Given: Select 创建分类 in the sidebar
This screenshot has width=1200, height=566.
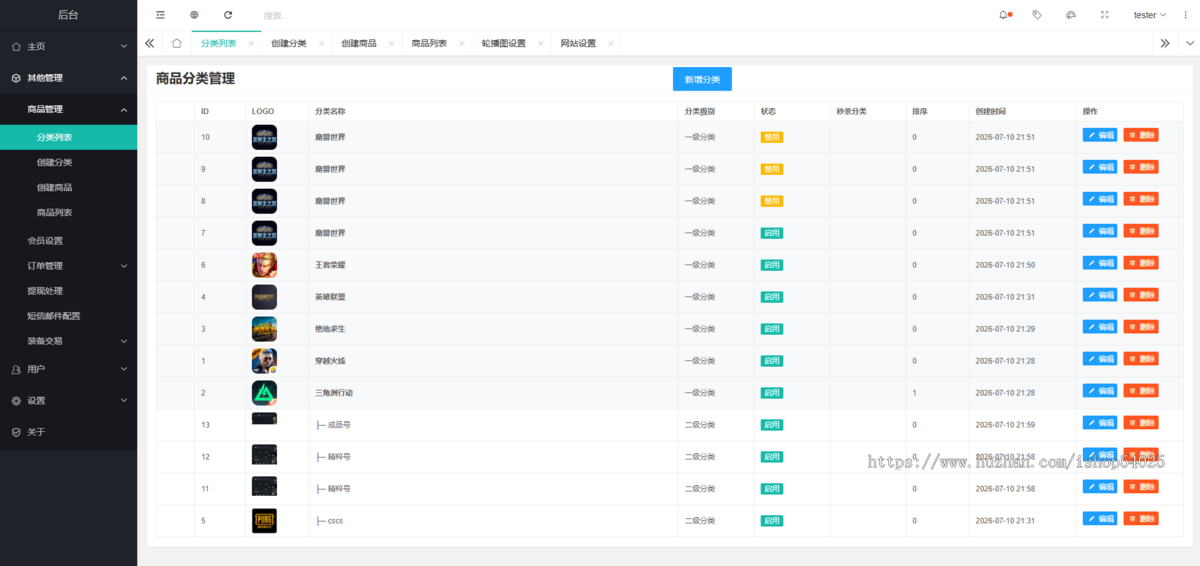Looking at the screenshot, I should [x=68, y=162].
